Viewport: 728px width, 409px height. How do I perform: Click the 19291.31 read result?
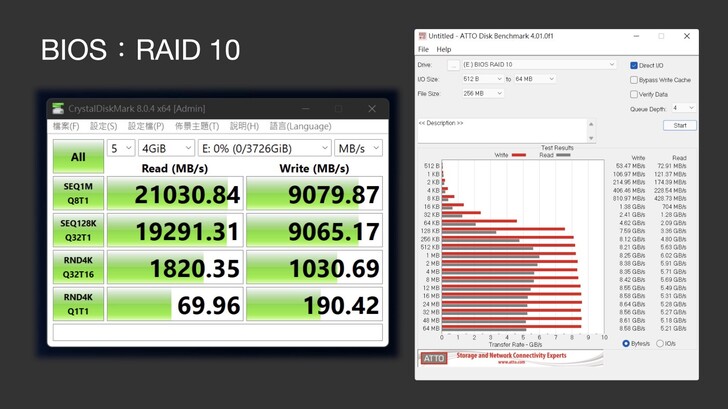175,230
